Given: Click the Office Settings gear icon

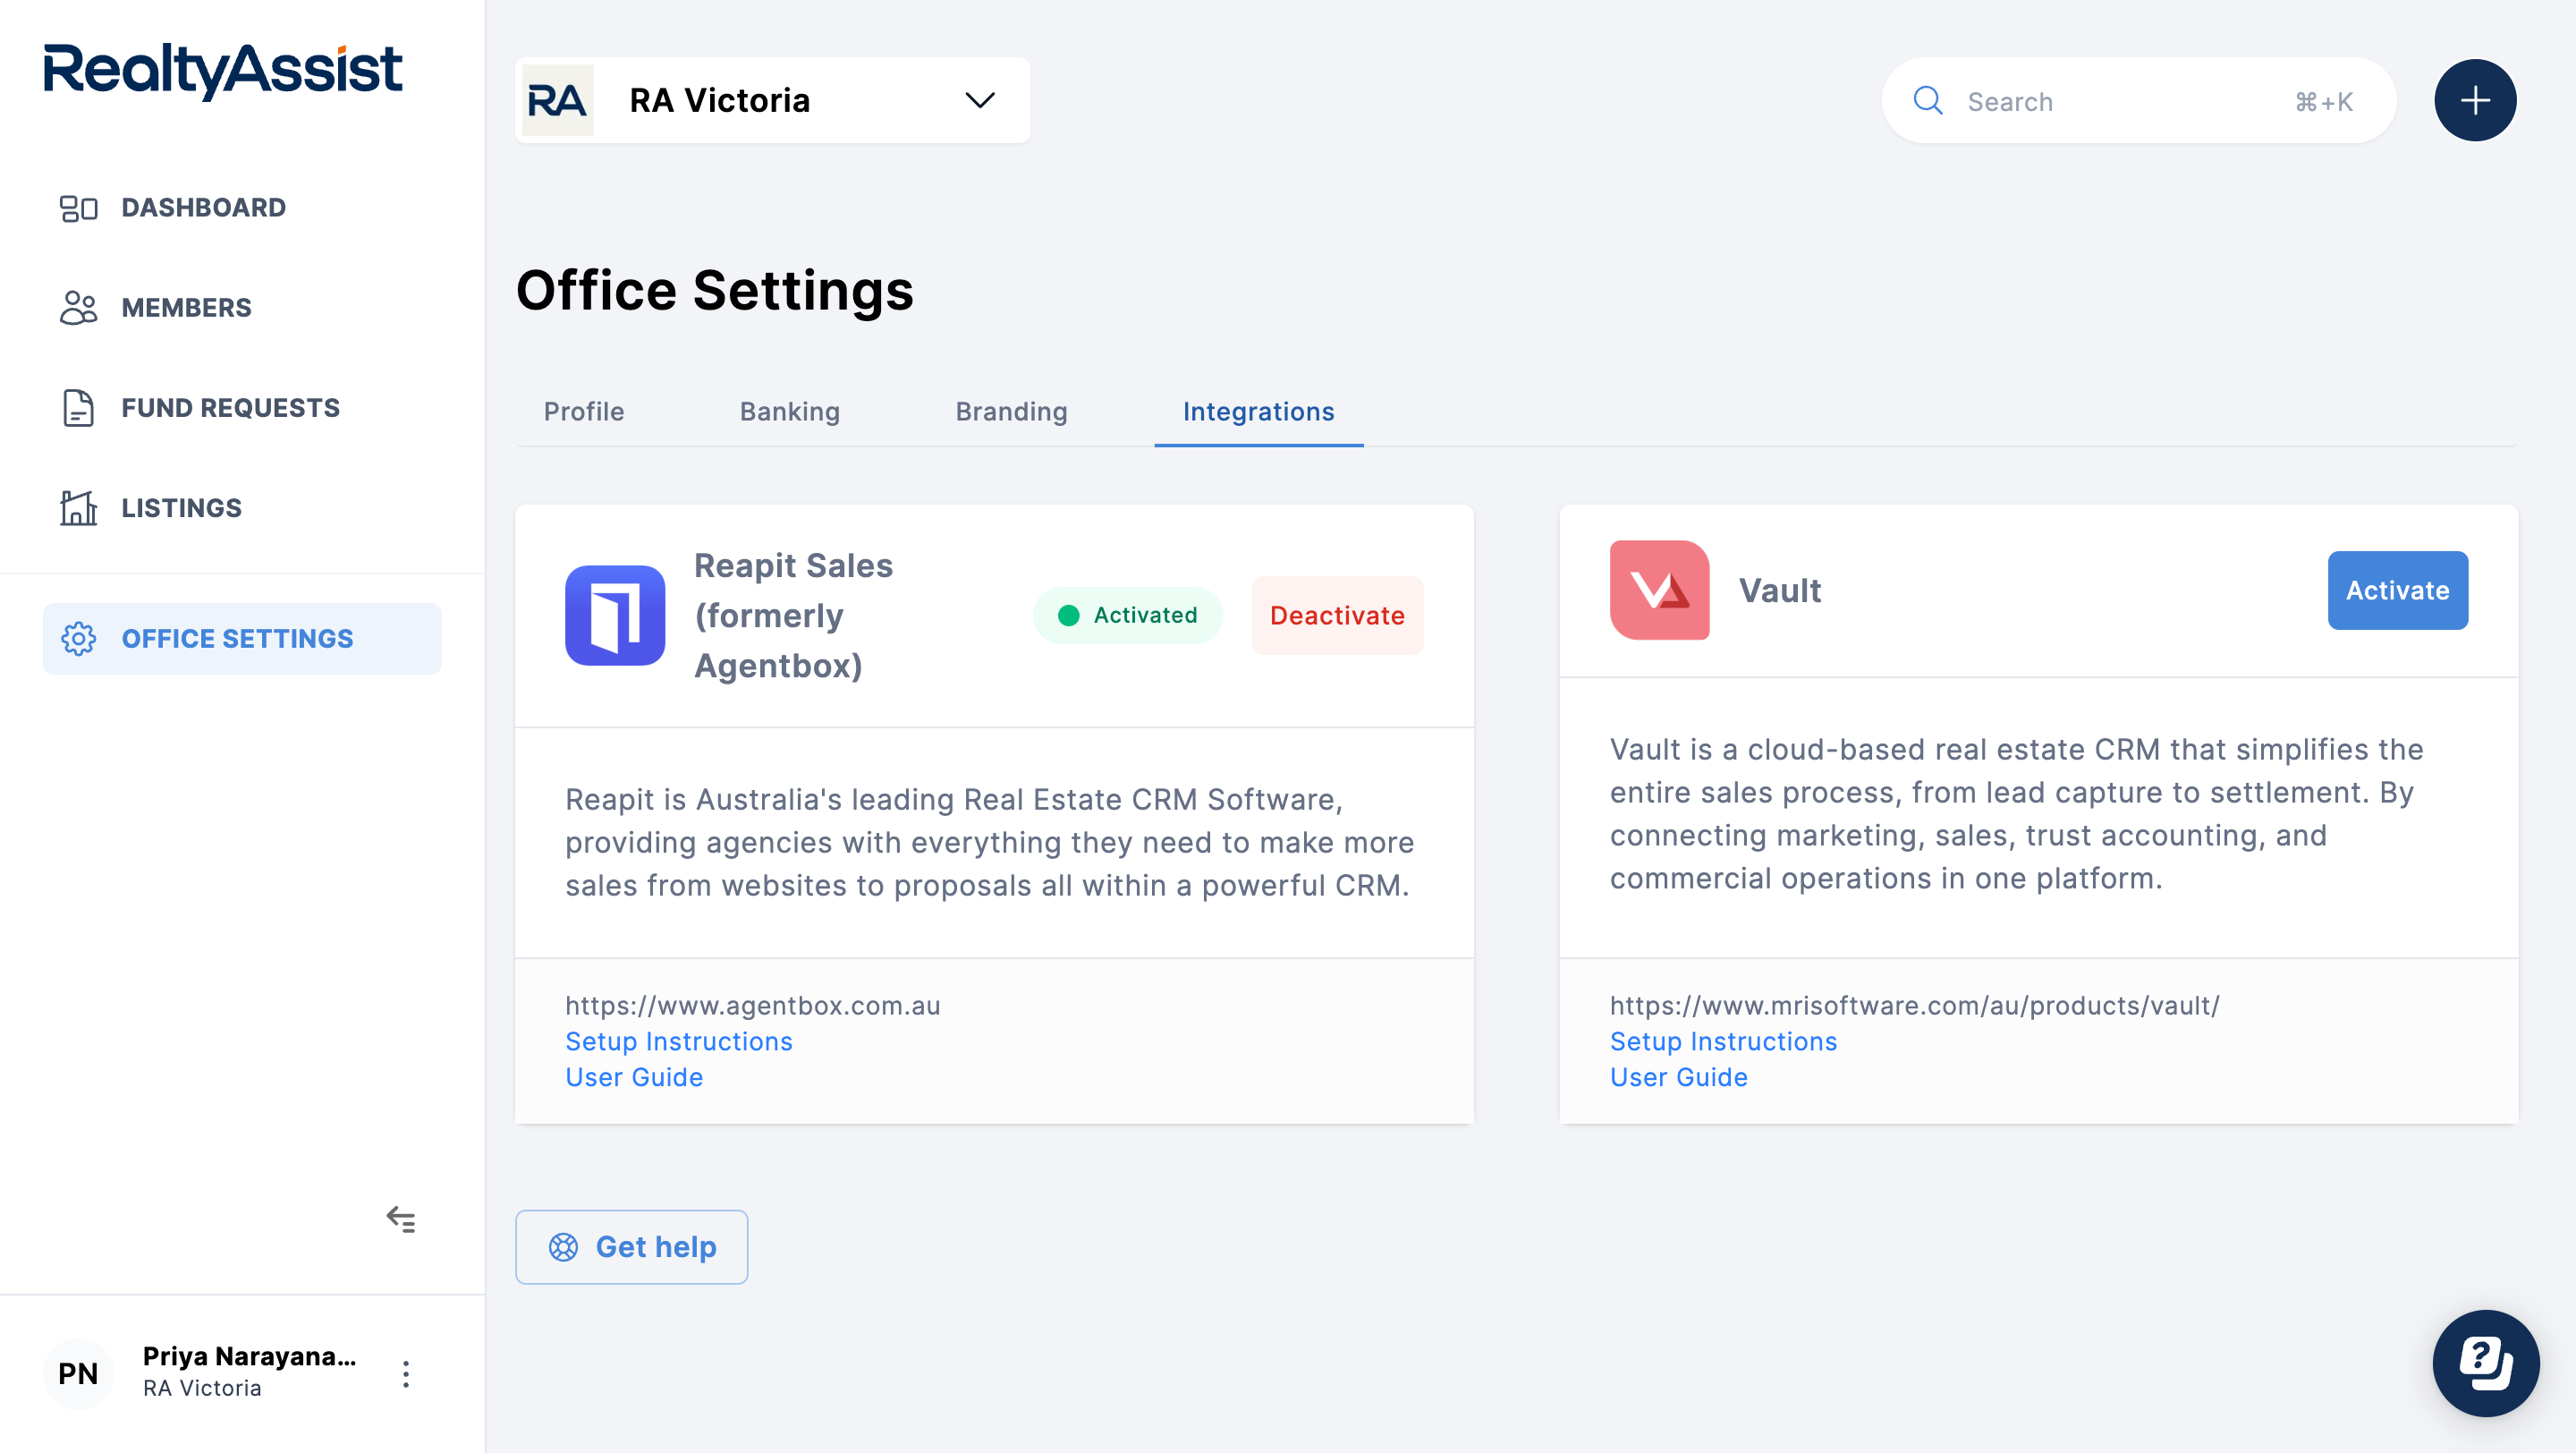Looking at the screenshot, I should point(78,639).
